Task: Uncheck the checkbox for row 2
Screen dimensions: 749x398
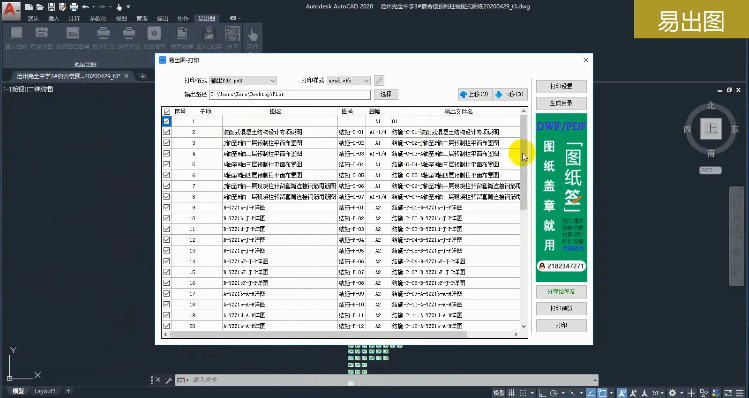Action: [167, 132]
